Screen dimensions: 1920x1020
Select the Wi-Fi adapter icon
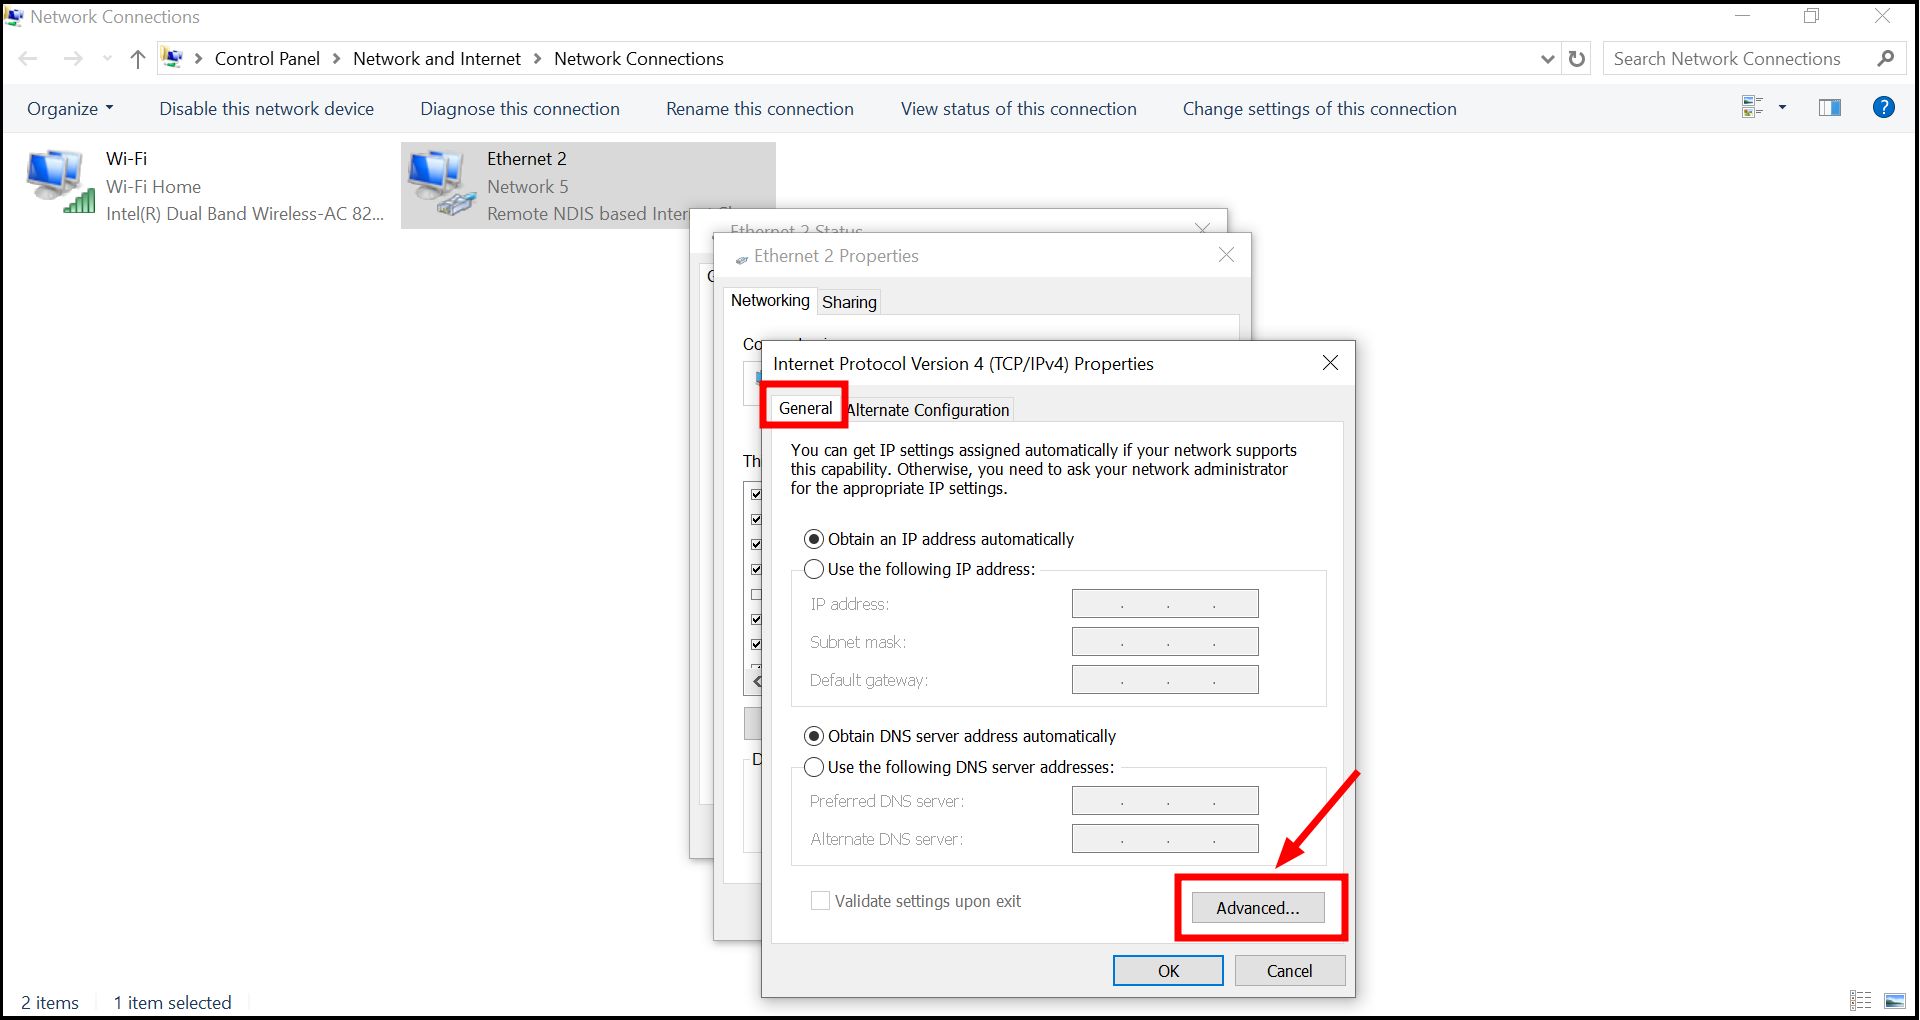60,181
